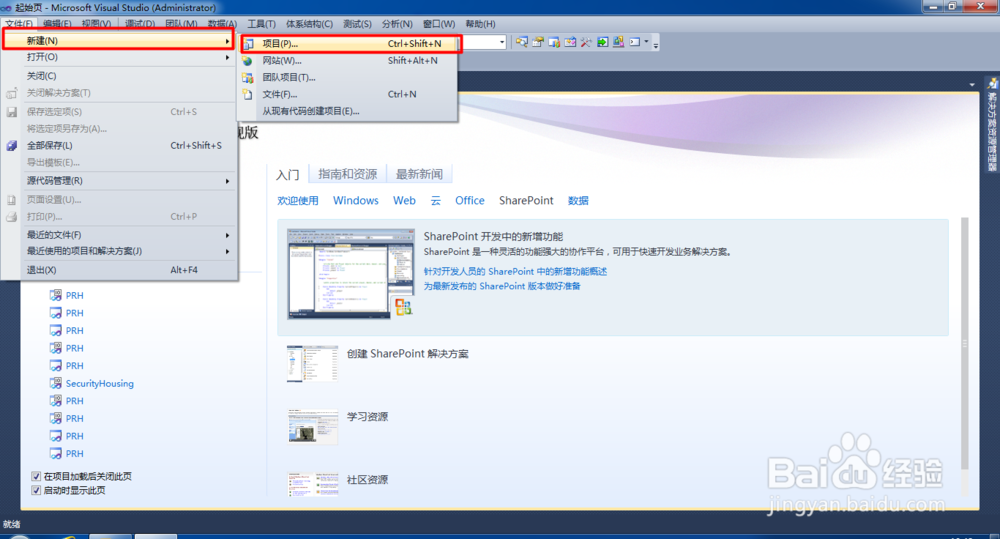
Task: Click the Office category link
Action: tap(470, 200)
